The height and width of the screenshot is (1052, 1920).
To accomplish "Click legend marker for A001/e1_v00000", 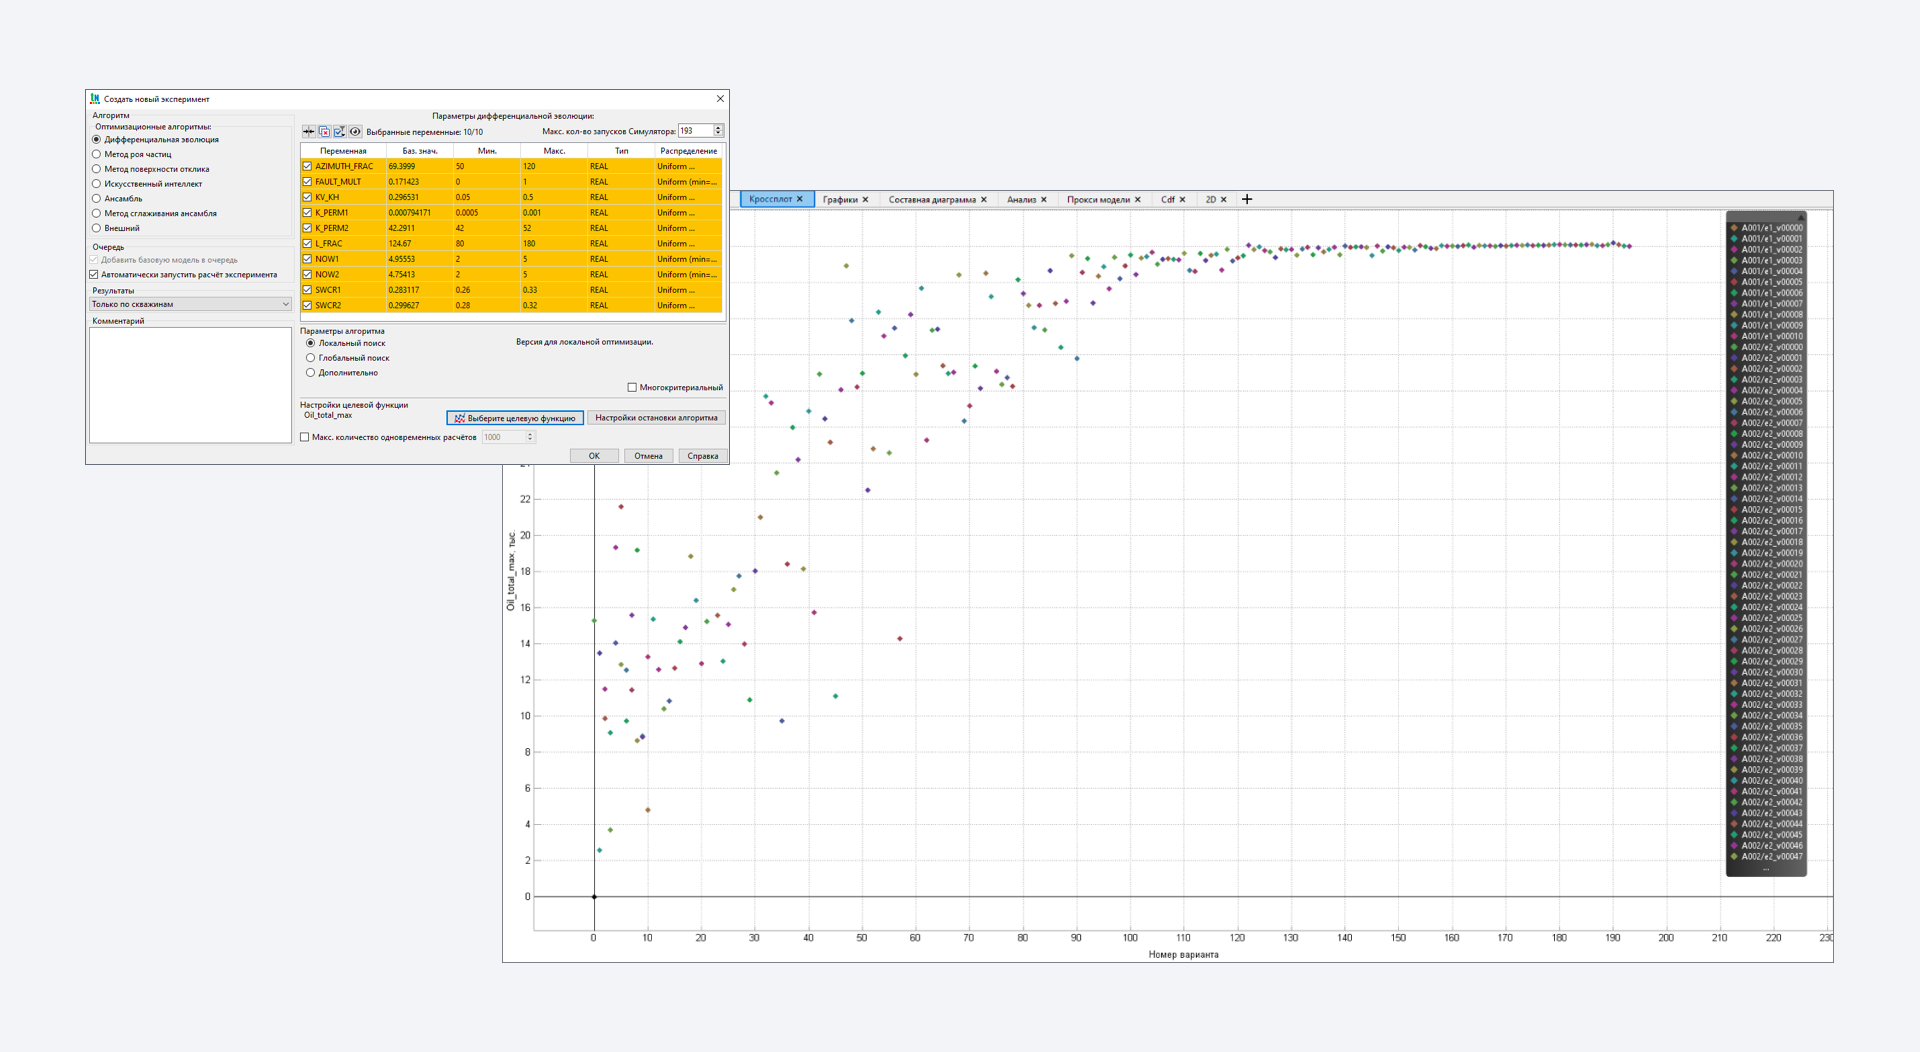I will click(1734, 228).
